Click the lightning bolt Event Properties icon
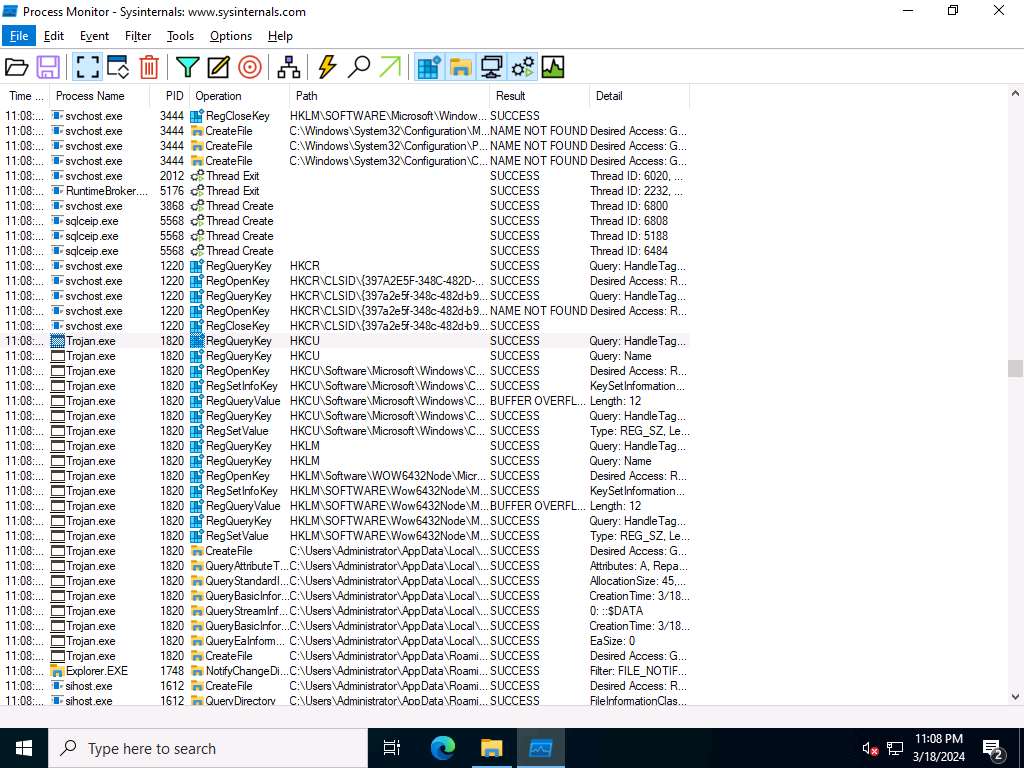The height and width of the screenshot is (768, 1024). 327,67
